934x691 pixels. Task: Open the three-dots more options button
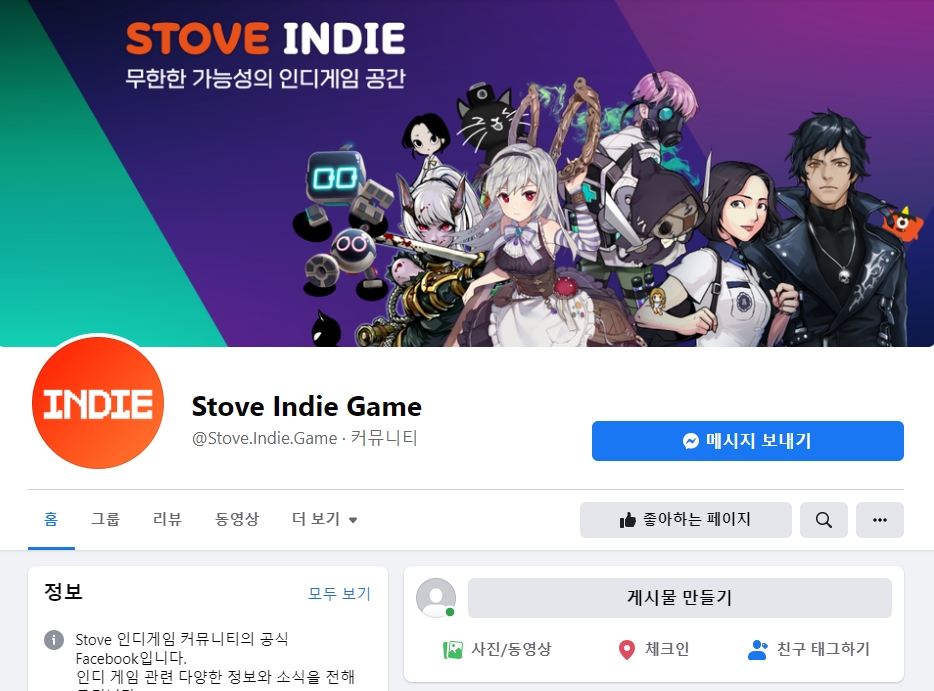coord(880,520)
